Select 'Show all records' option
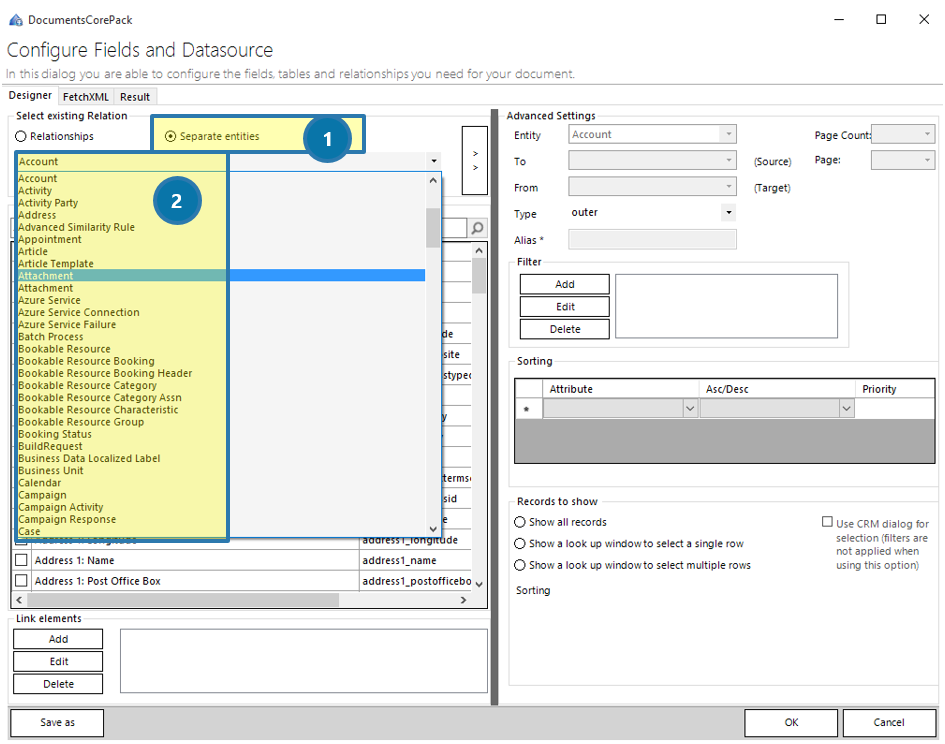This screenshot has height=744, width=945. [521, 522]
